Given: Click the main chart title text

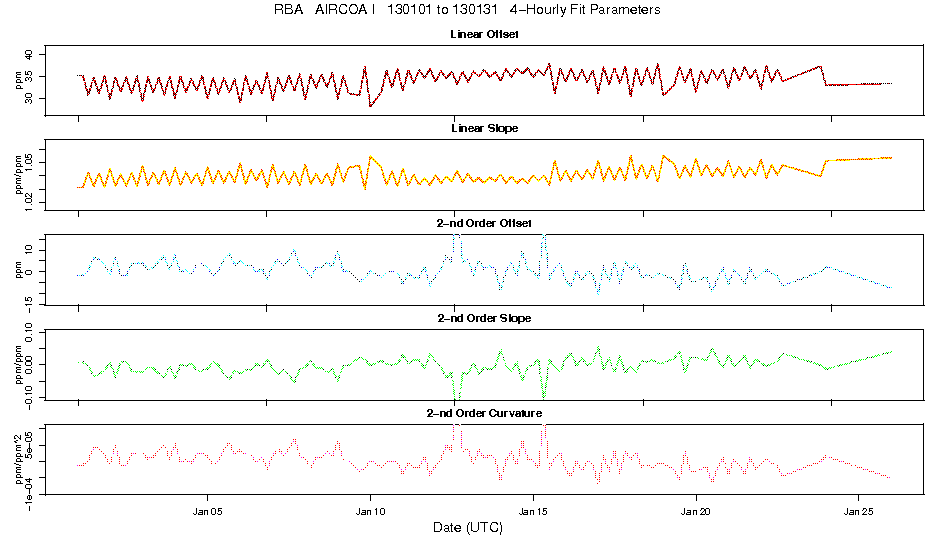Looking at the screenshot, I should point(467,10).
